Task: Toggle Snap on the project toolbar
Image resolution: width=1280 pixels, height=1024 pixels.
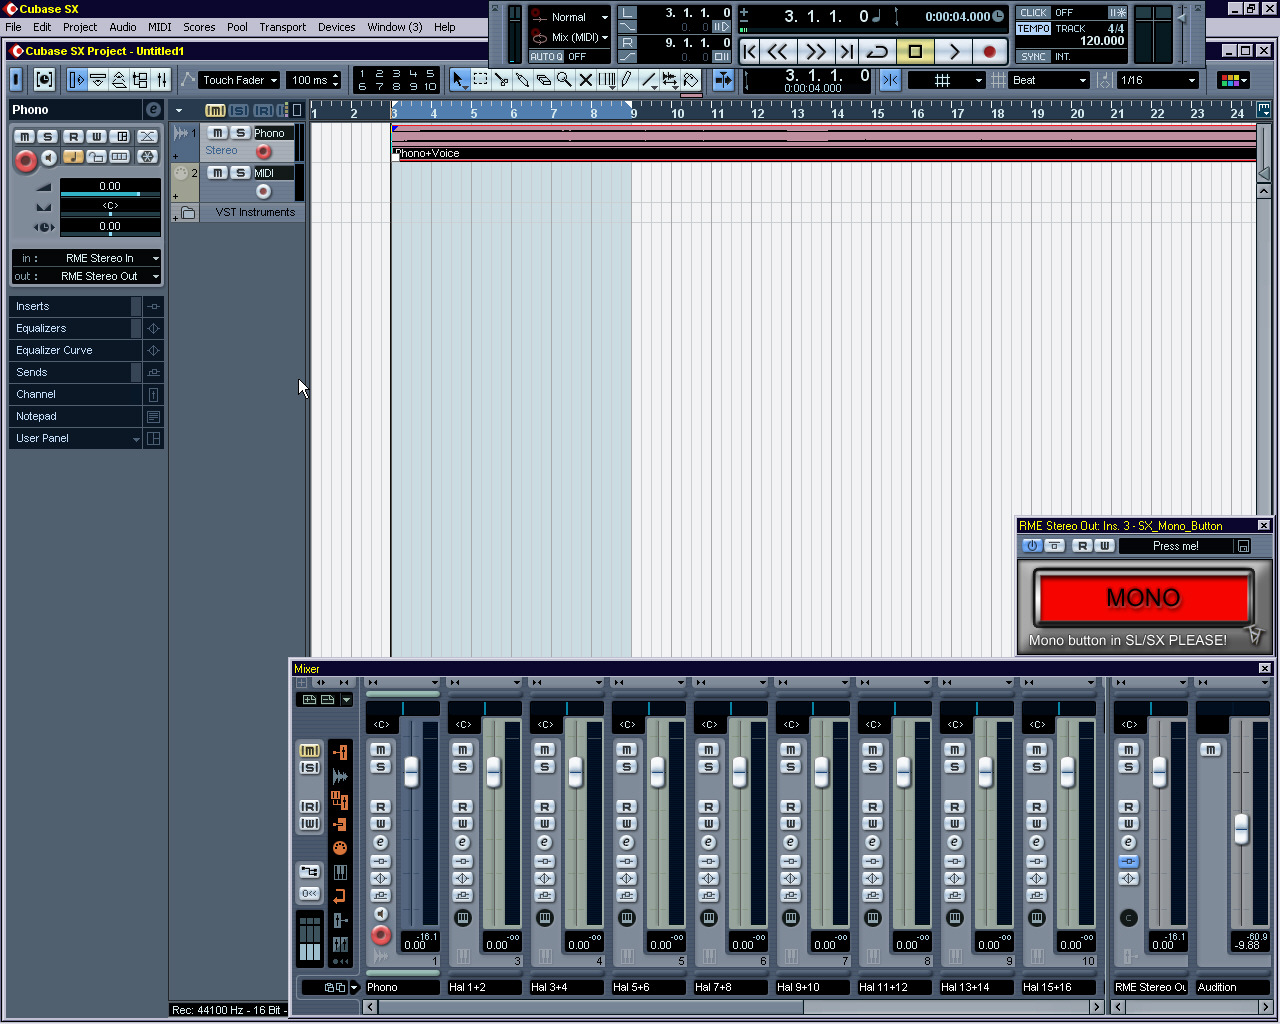Action: pos(889,80)
